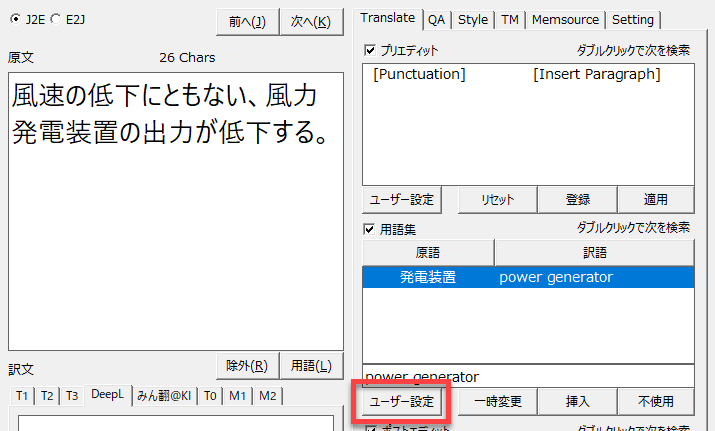Open the みん翻@KI tab

click(164, 395)
